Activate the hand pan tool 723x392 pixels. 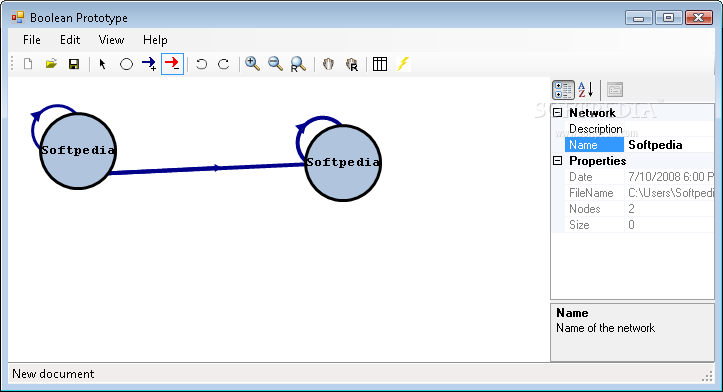328,64
